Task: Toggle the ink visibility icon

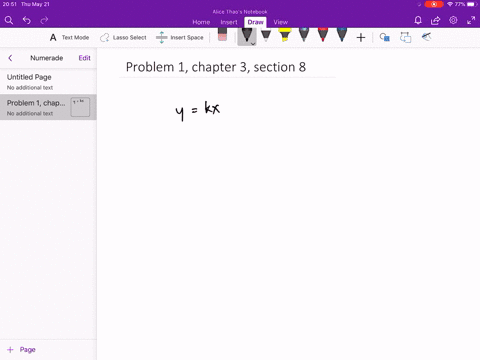Action: coord(426,37)
